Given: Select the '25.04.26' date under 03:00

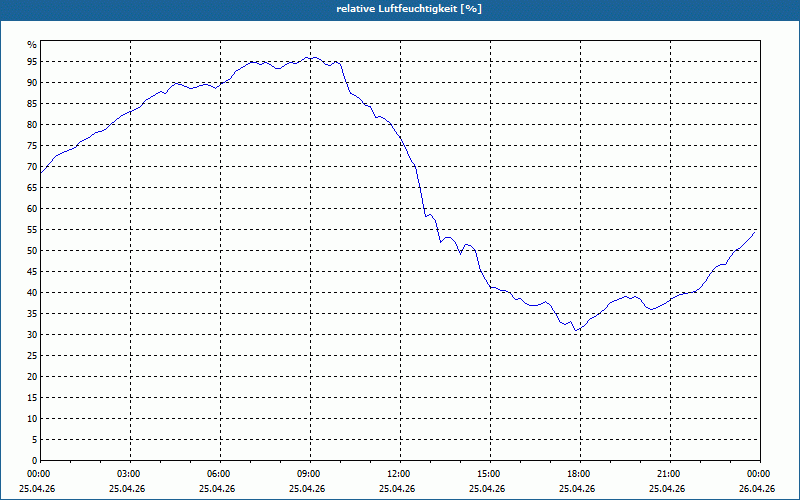Looking at the screenshot, I should (127, 489).
